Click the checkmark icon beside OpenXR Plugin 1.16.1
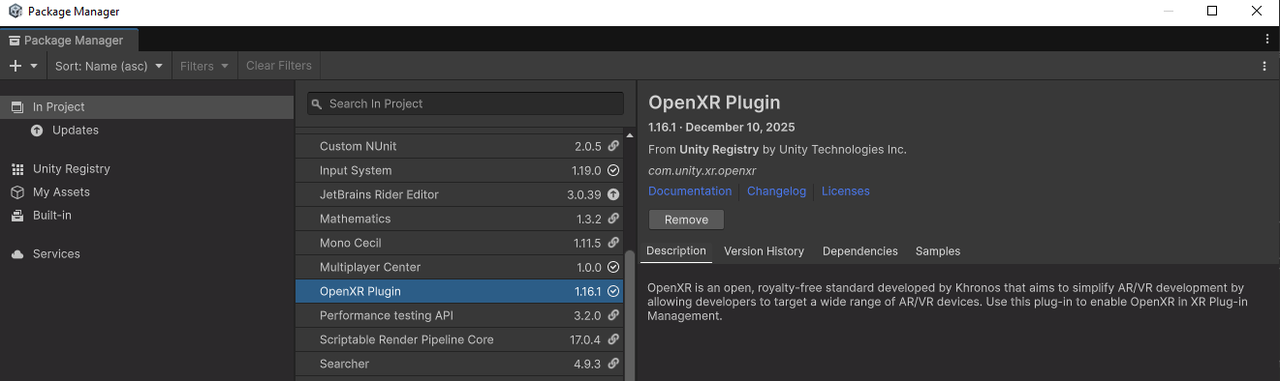 [x=613, y=291]
